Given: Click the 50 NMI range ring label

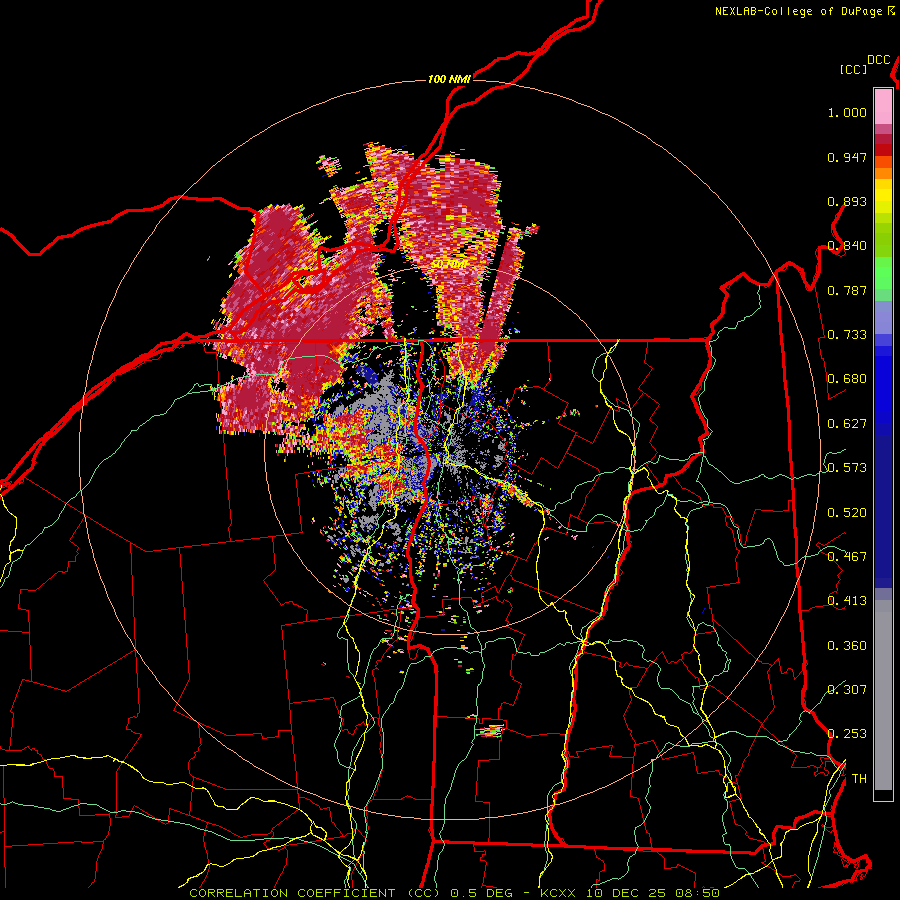Looking at the screenshot, I should pos(449,265).
